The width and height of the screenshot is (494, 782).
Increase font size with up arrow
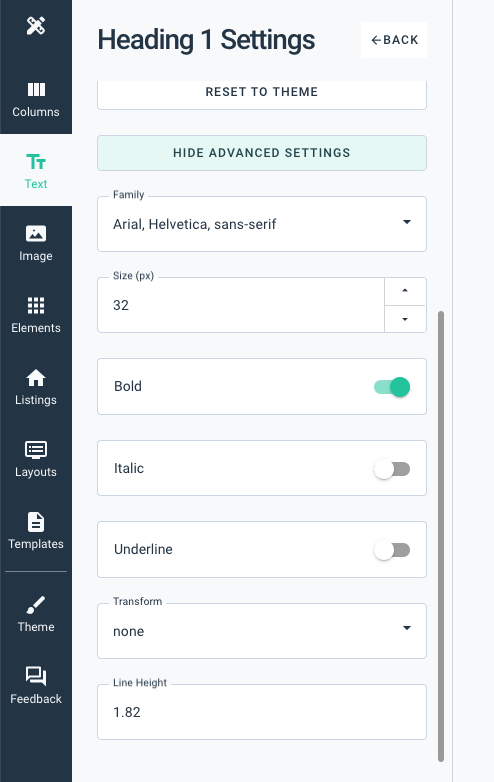(405, 291)
